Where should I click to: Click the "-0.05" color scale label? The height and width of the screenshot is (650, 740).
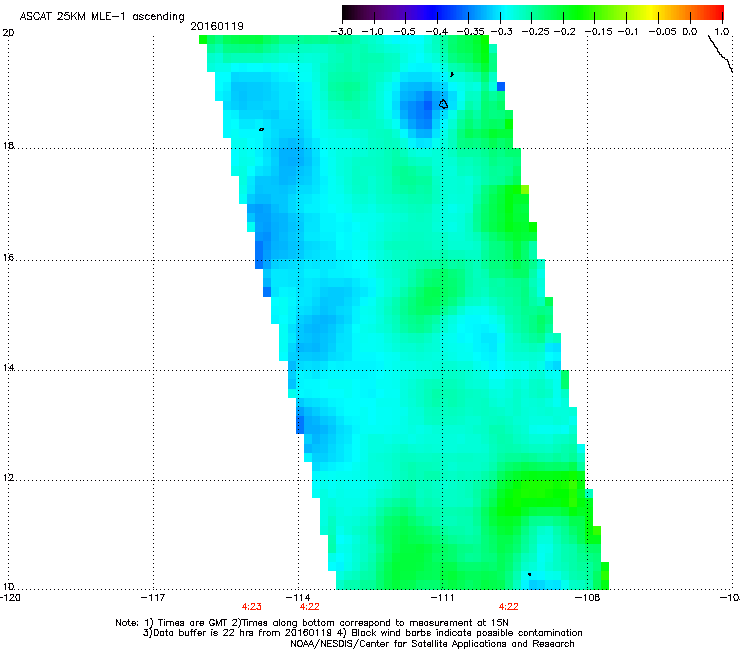coord(663,32)
